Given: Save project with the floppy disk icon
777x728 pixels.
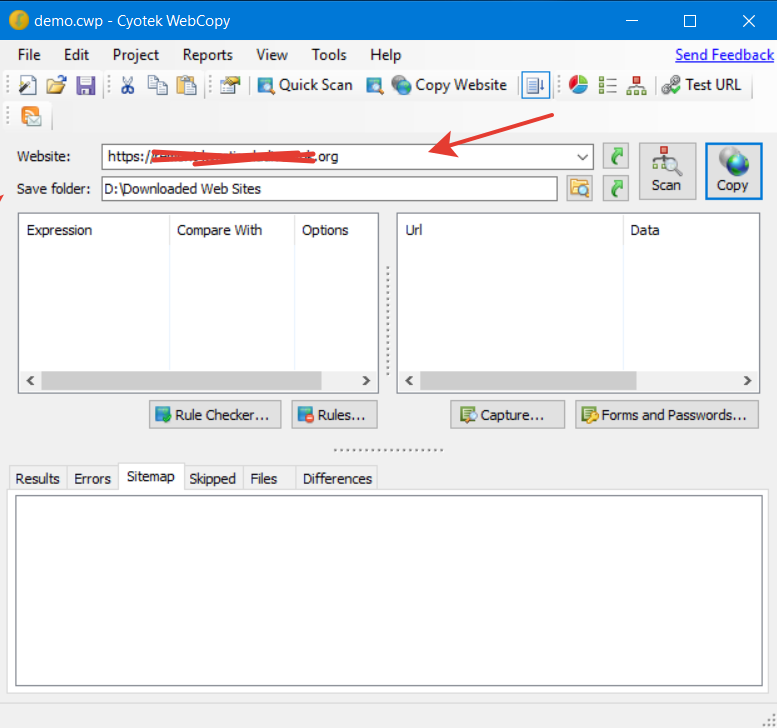Looking at the screenshot, I should coord(86,85).
